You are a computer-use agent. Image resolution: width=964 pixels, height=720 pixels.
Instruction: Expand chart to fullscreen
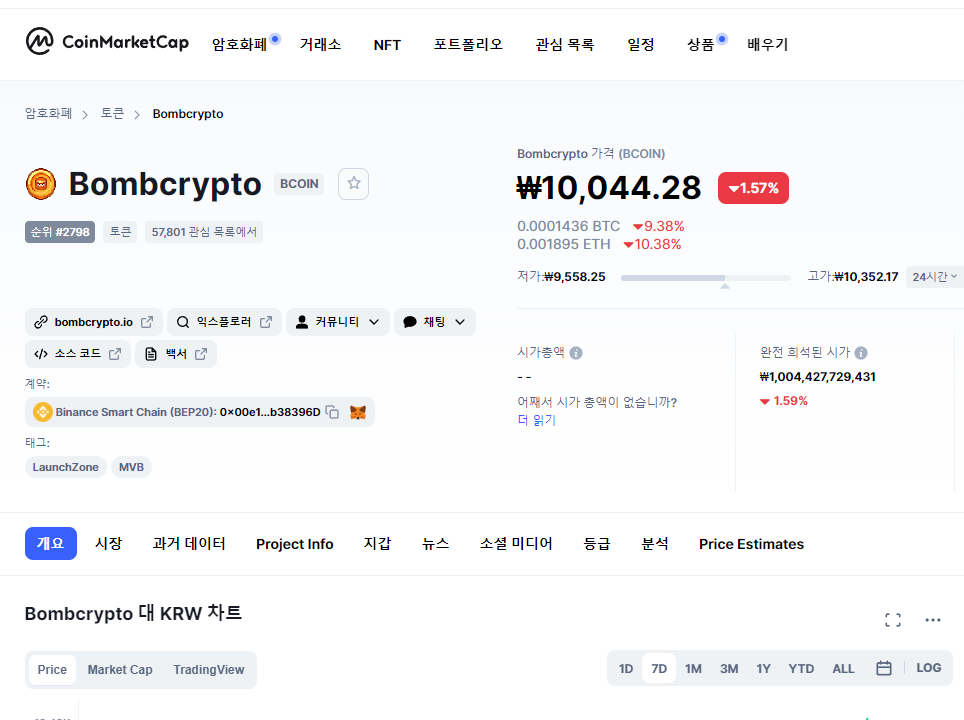893,620
